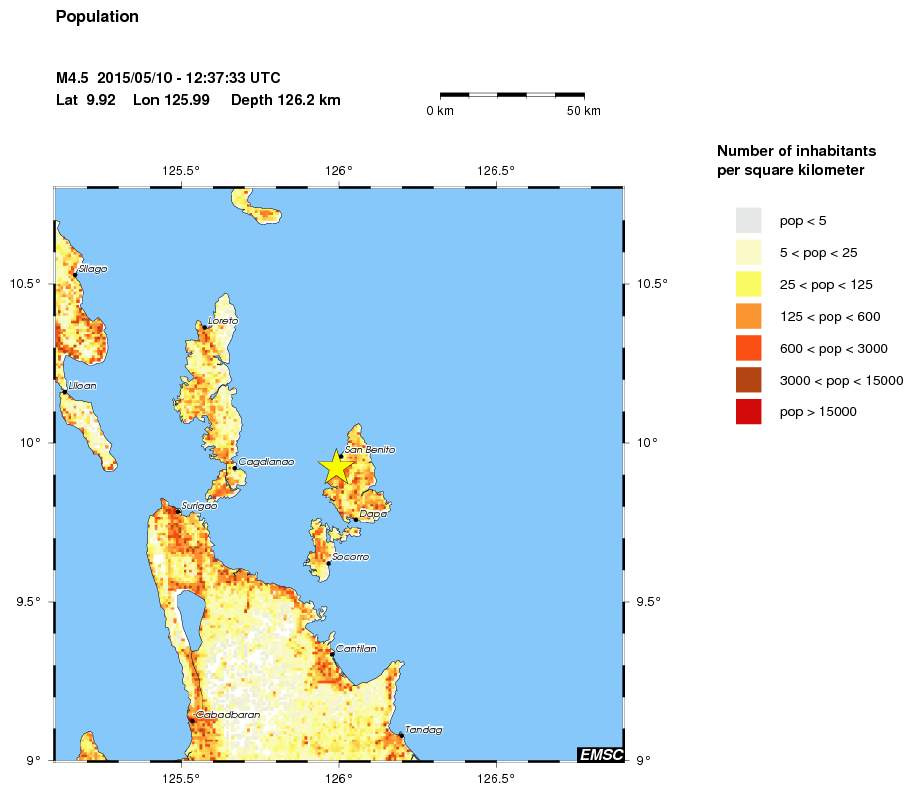Viewport: 913px width, 793px height.
Task: Click the brown '3000 < pop < 15000' swatch
Action: click(x=748, y=380)
